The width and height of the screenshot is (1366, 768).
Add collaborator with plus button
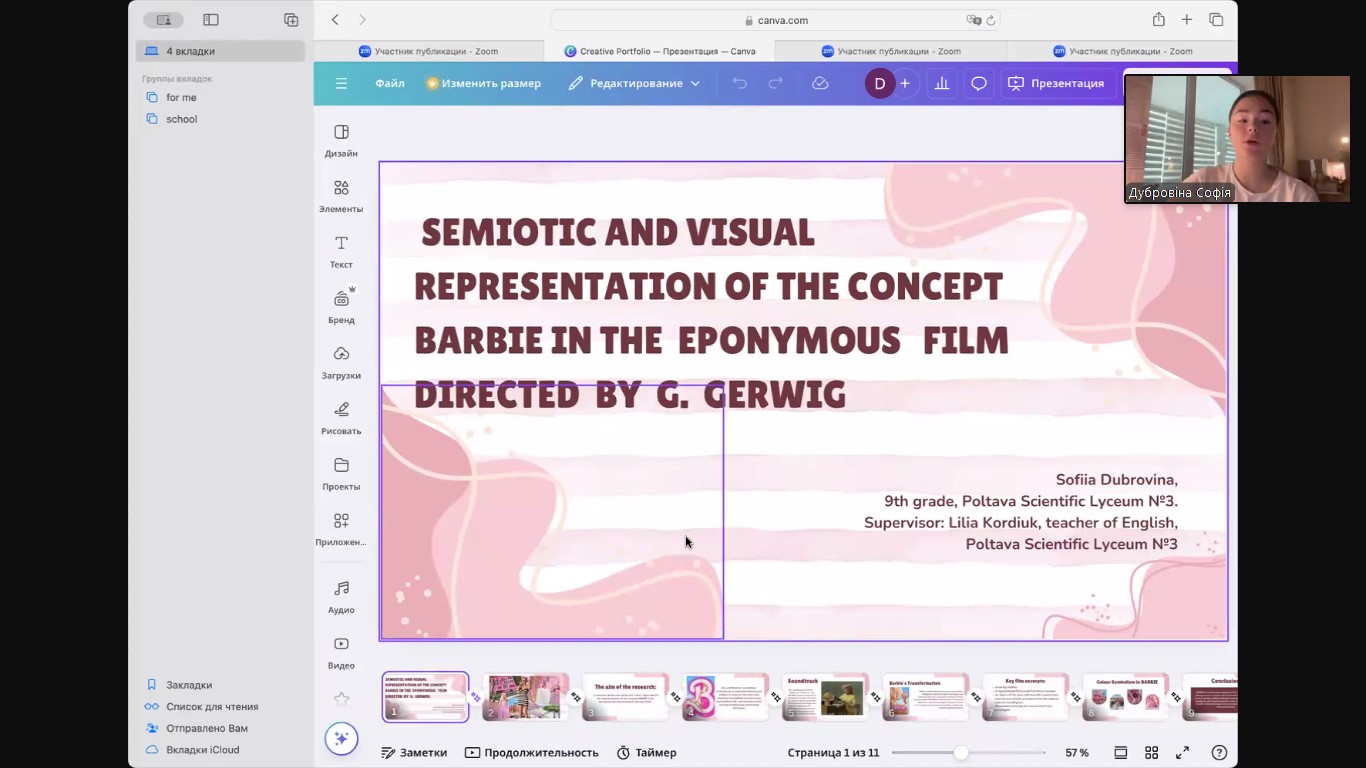[x=904, y=83]
